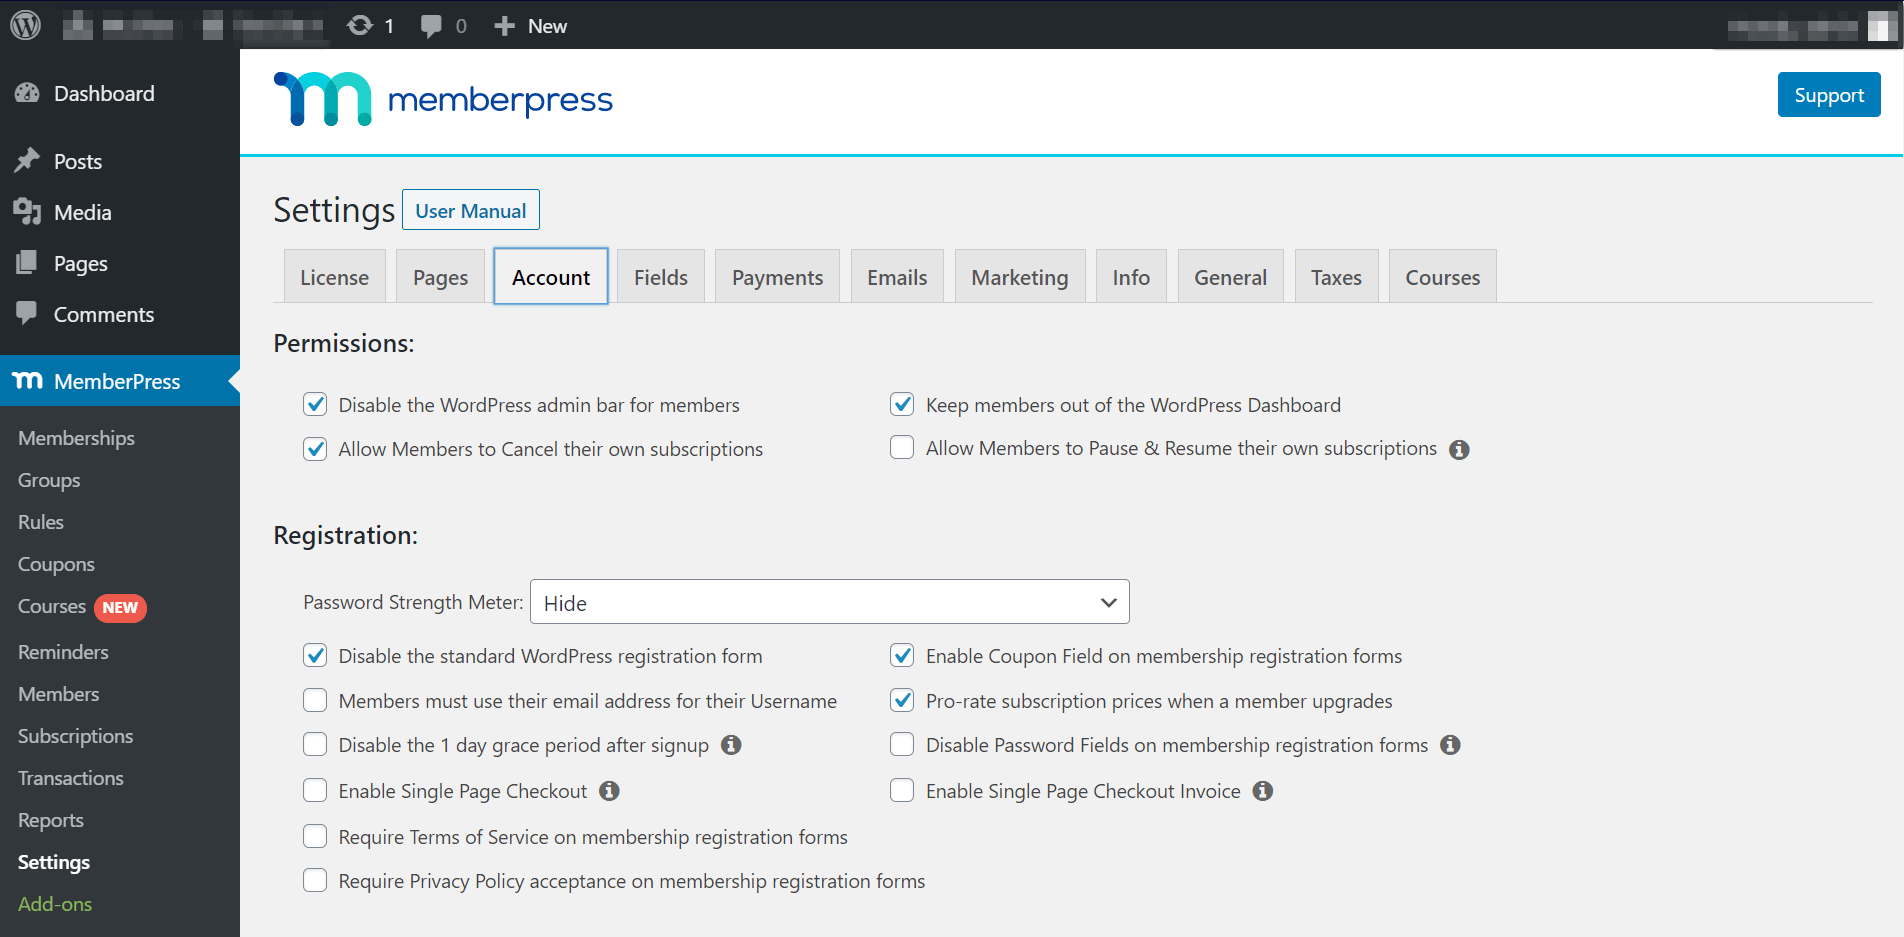Check Enable Single Page Checkout

click(315, 790)
